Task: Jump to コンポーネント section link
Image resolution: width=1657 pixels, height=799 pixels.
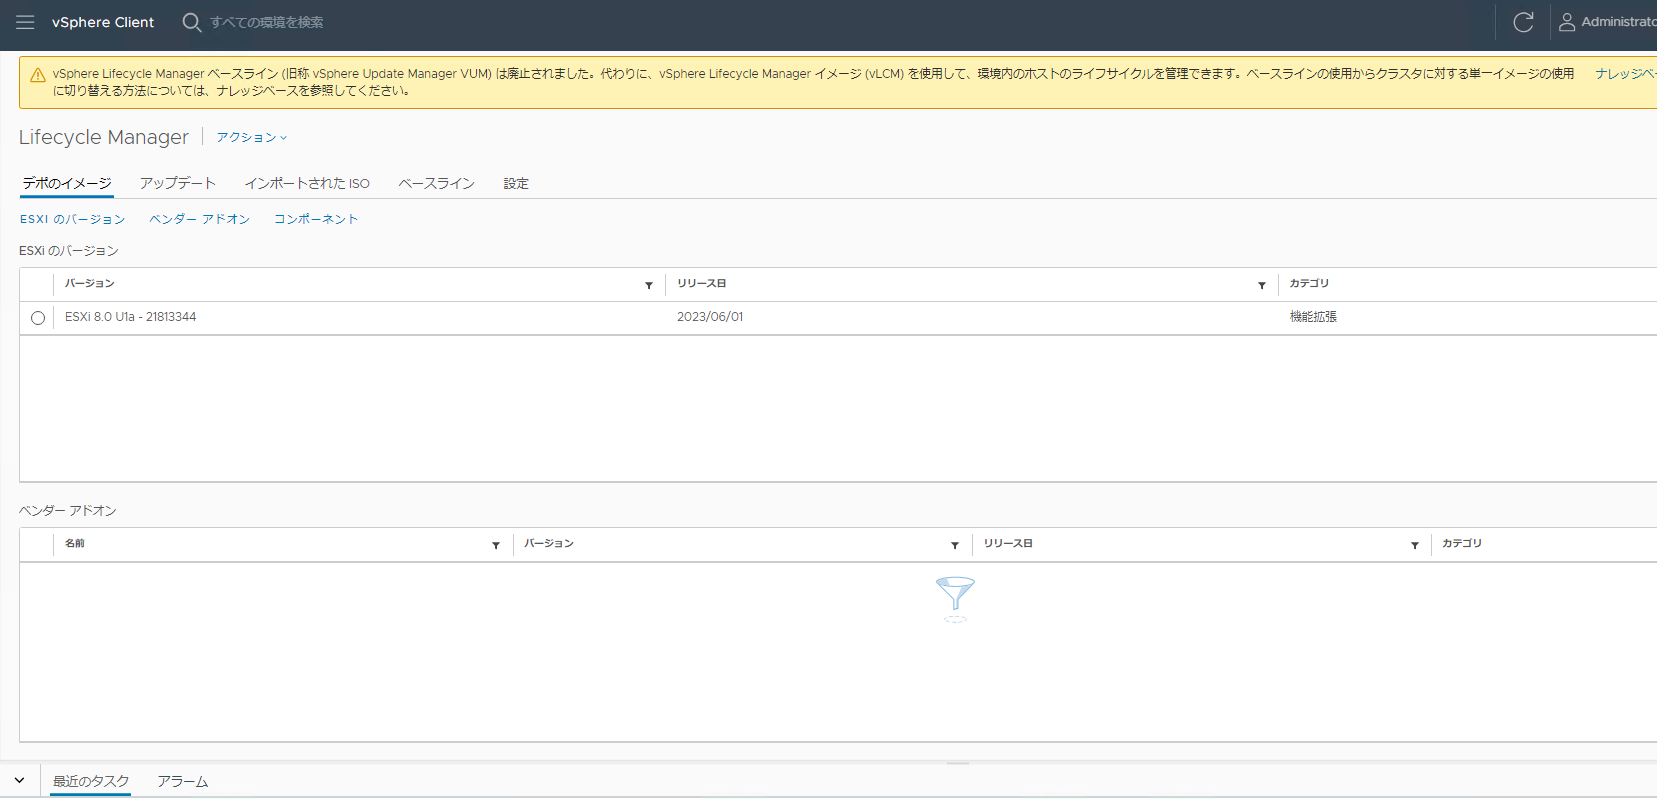Action: click(316, 219)
